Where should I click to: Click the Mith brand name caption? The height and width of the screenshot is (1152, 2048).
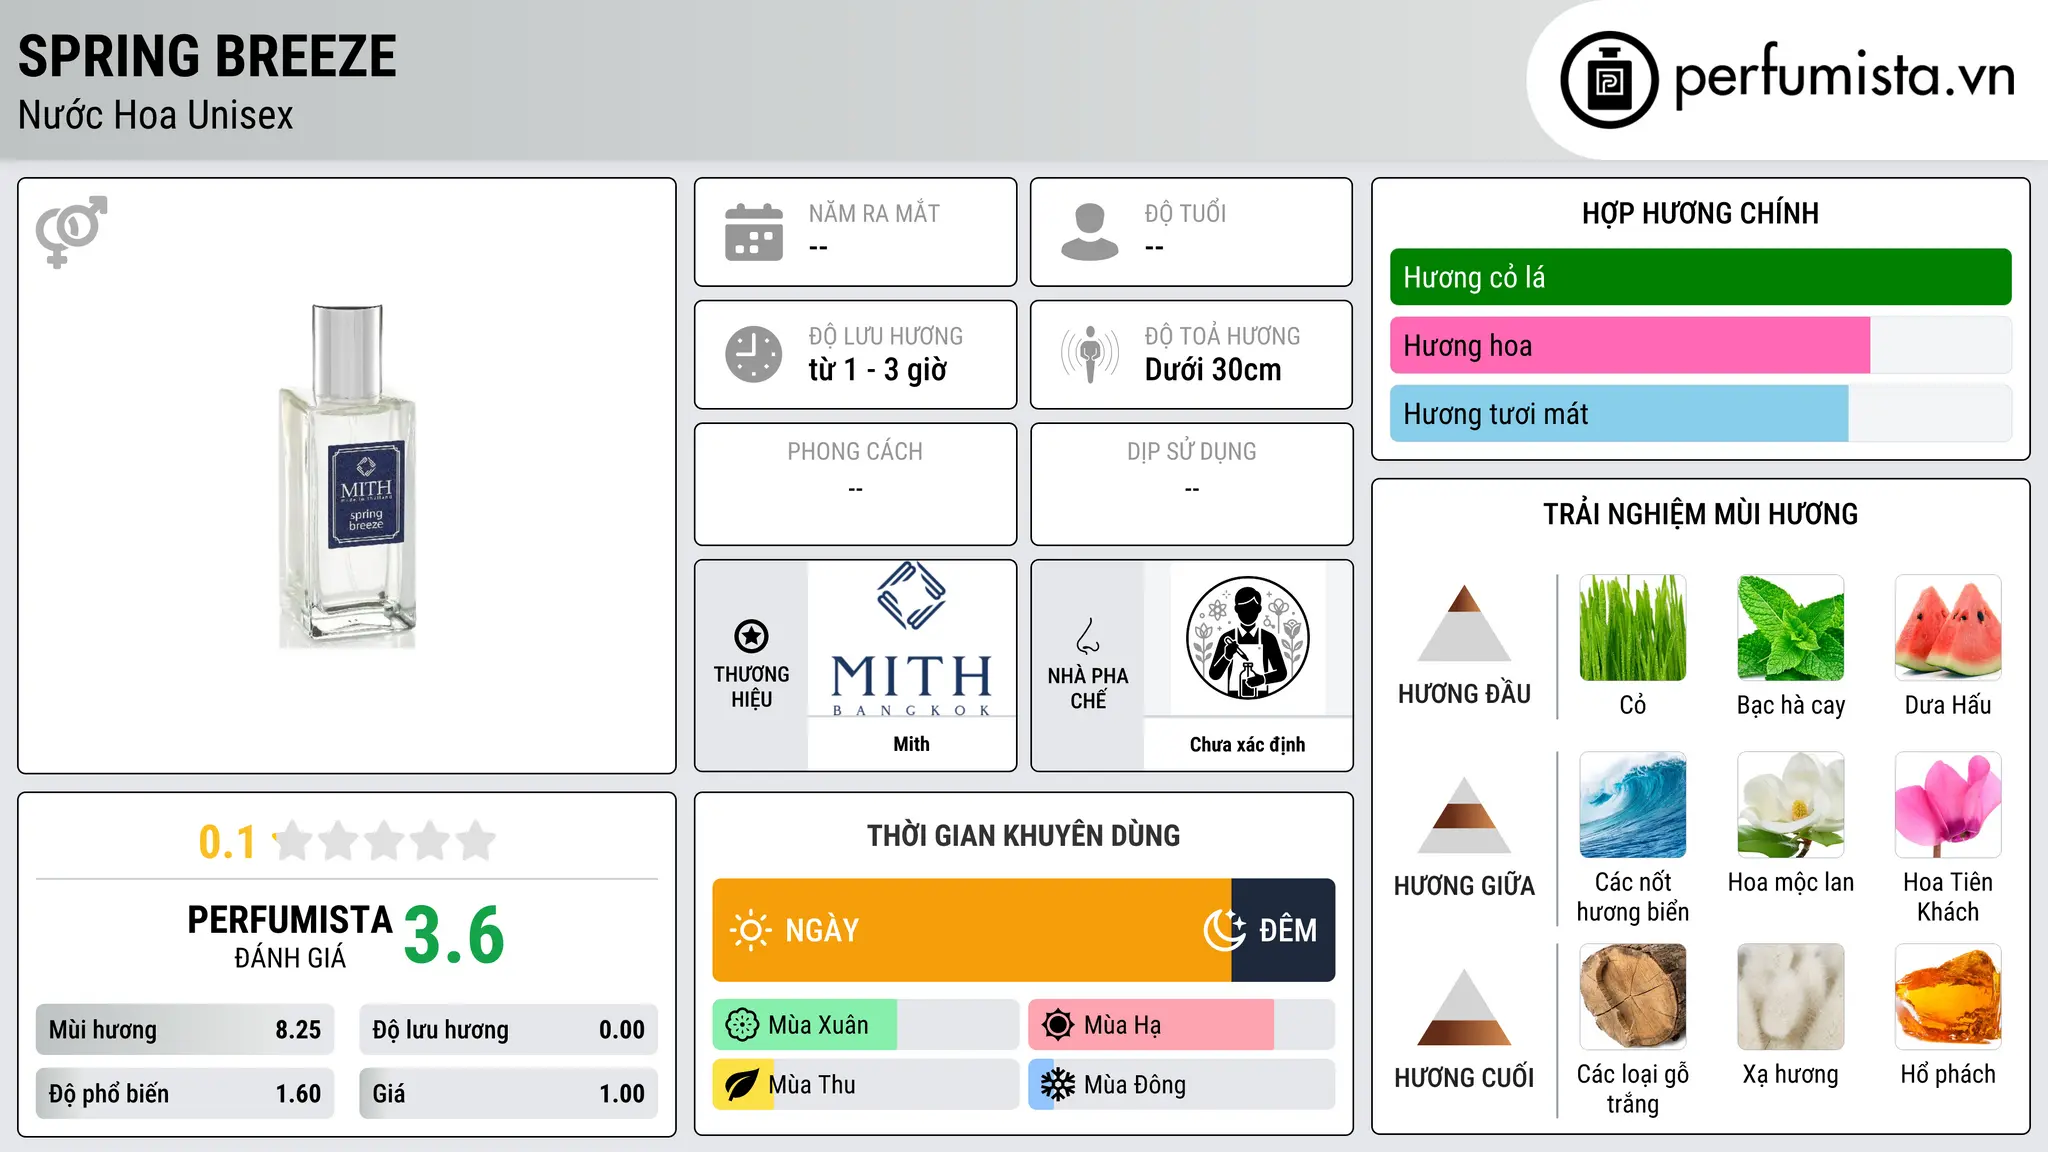[x=911, y=744]
